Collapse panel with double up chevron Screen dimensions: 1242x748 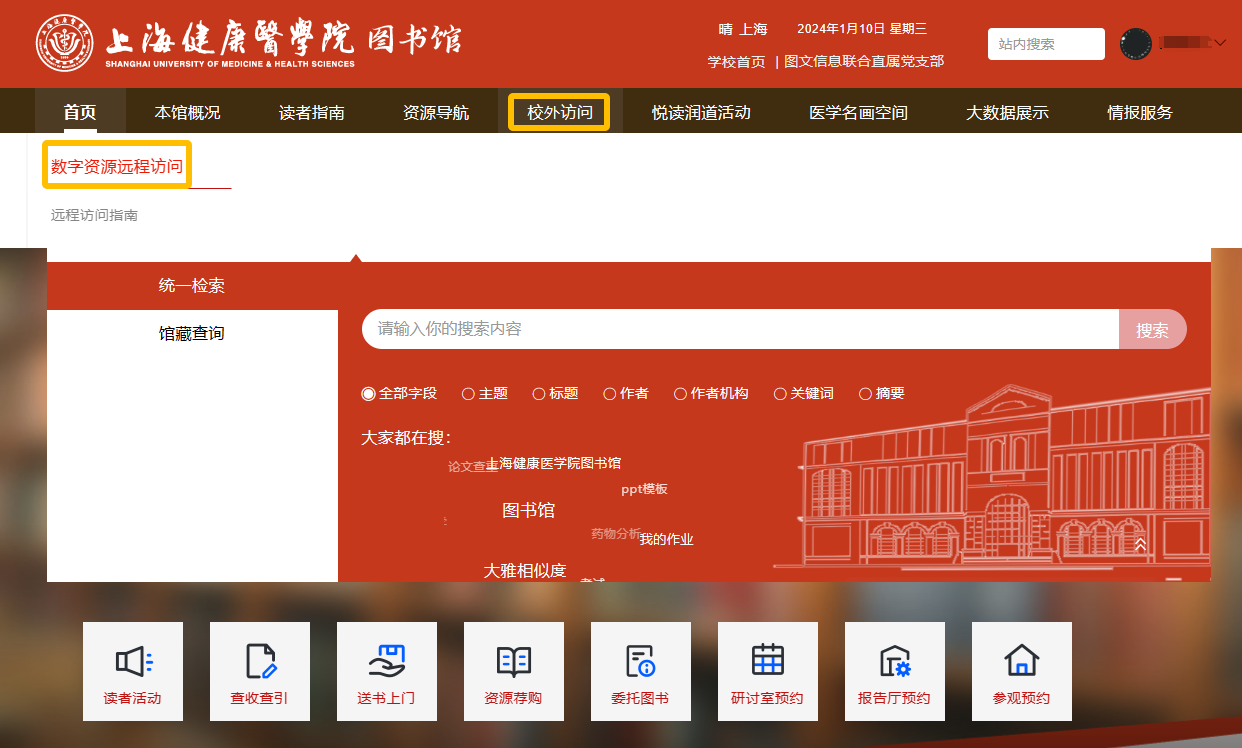(x=1140, y=544)
